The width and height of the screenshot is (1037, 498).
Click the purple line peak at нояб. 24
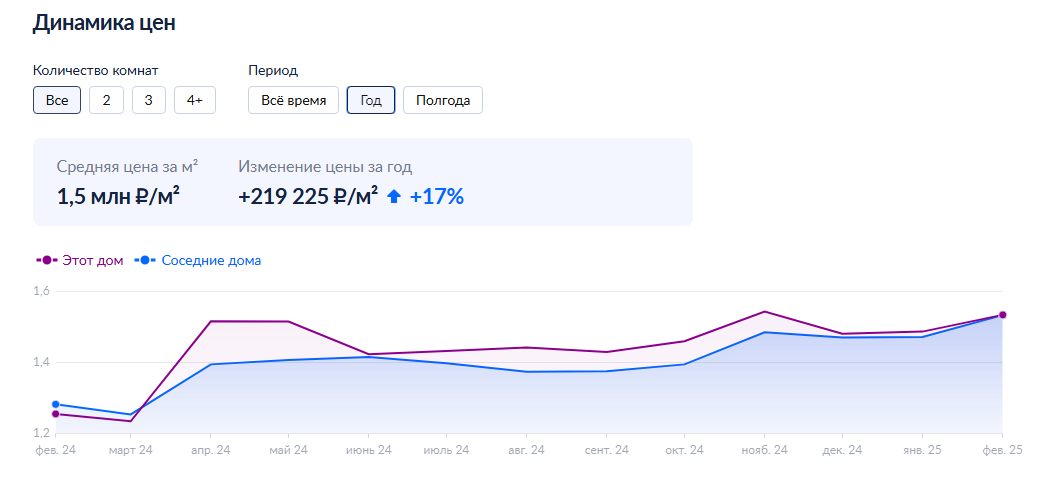click(765, 311)
